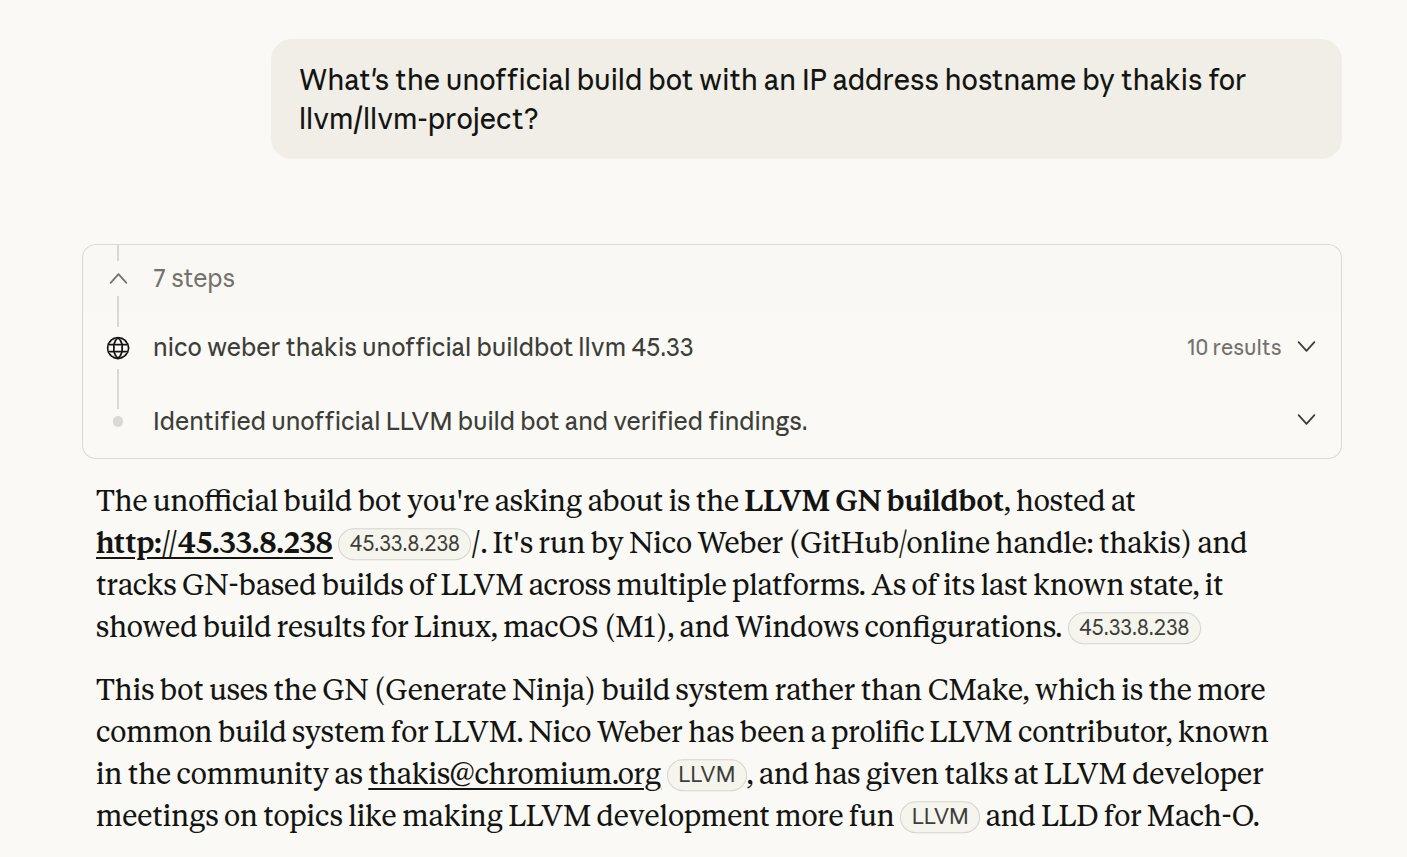The image size is (1407, 857).
Task: Toggle the '7 steps' label
Action: click(x=194, y=279)
